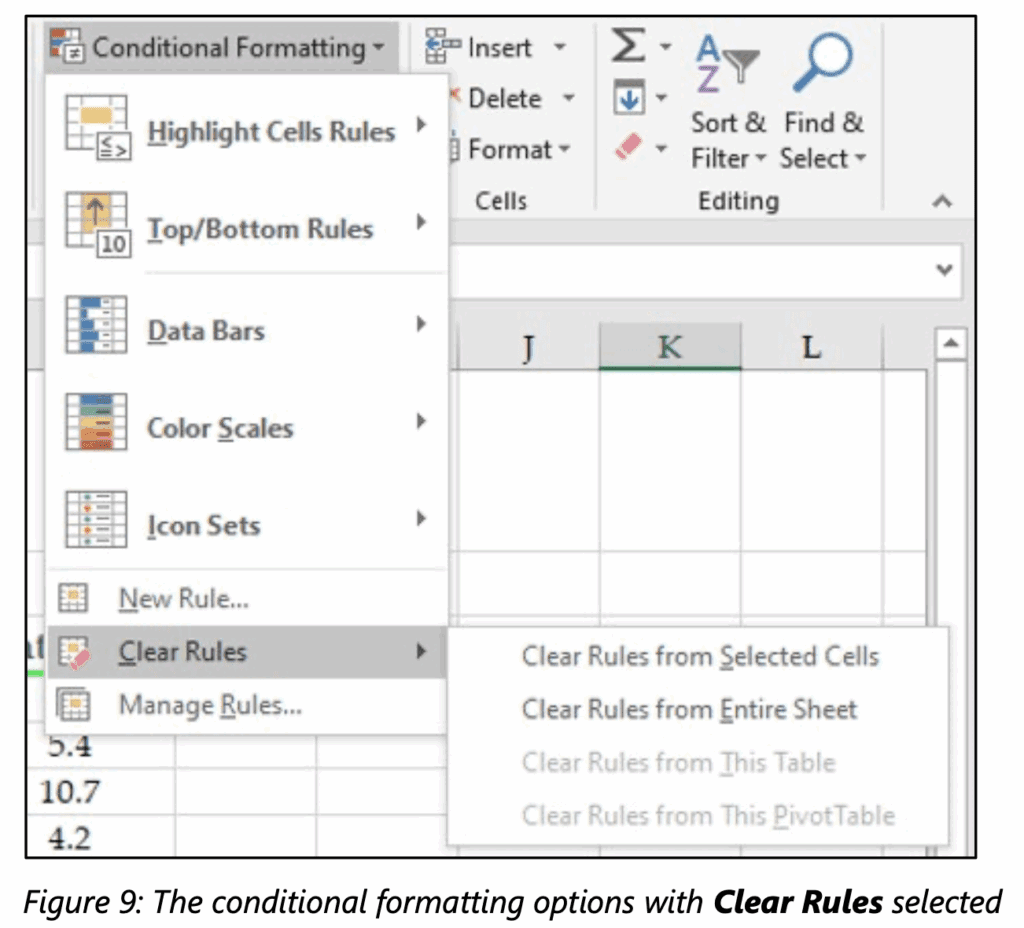The width and height of the screenshot is (1024, 928).
Task: Open Manage Rules dialog
Action: tap(207, 705)
